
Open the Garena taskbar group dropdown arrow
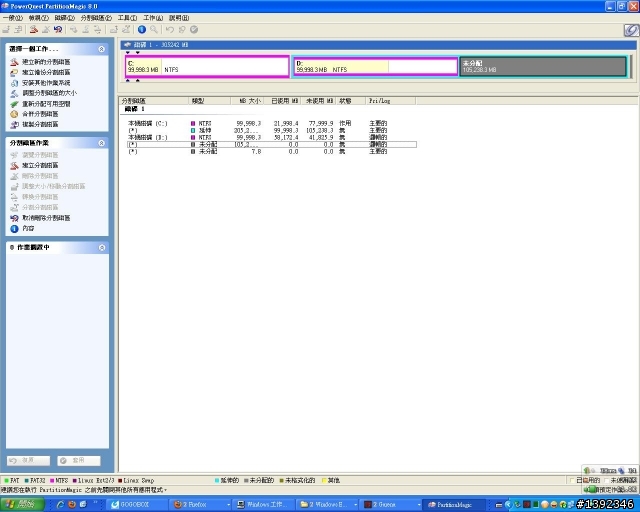tap(419, 505)
